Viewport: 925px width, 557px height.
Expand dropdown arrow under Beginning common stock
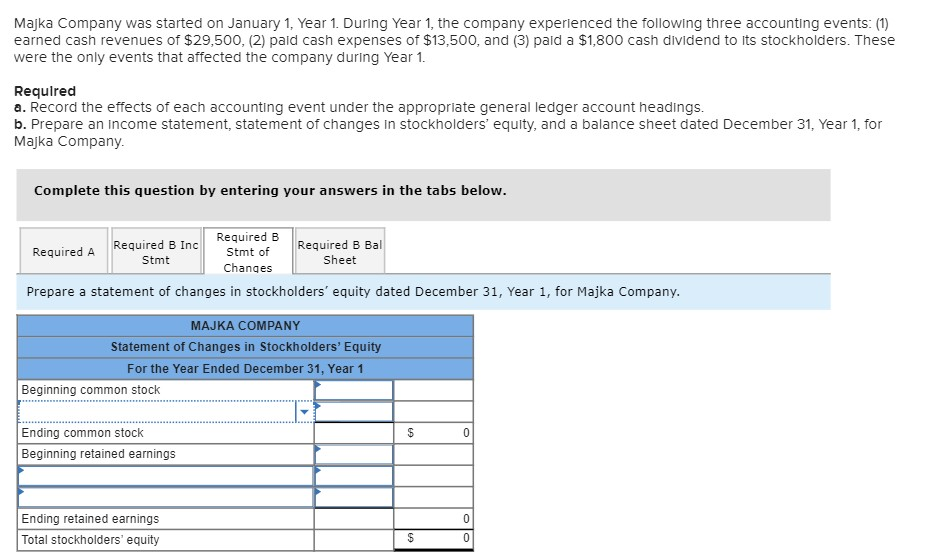click(304, 412)
